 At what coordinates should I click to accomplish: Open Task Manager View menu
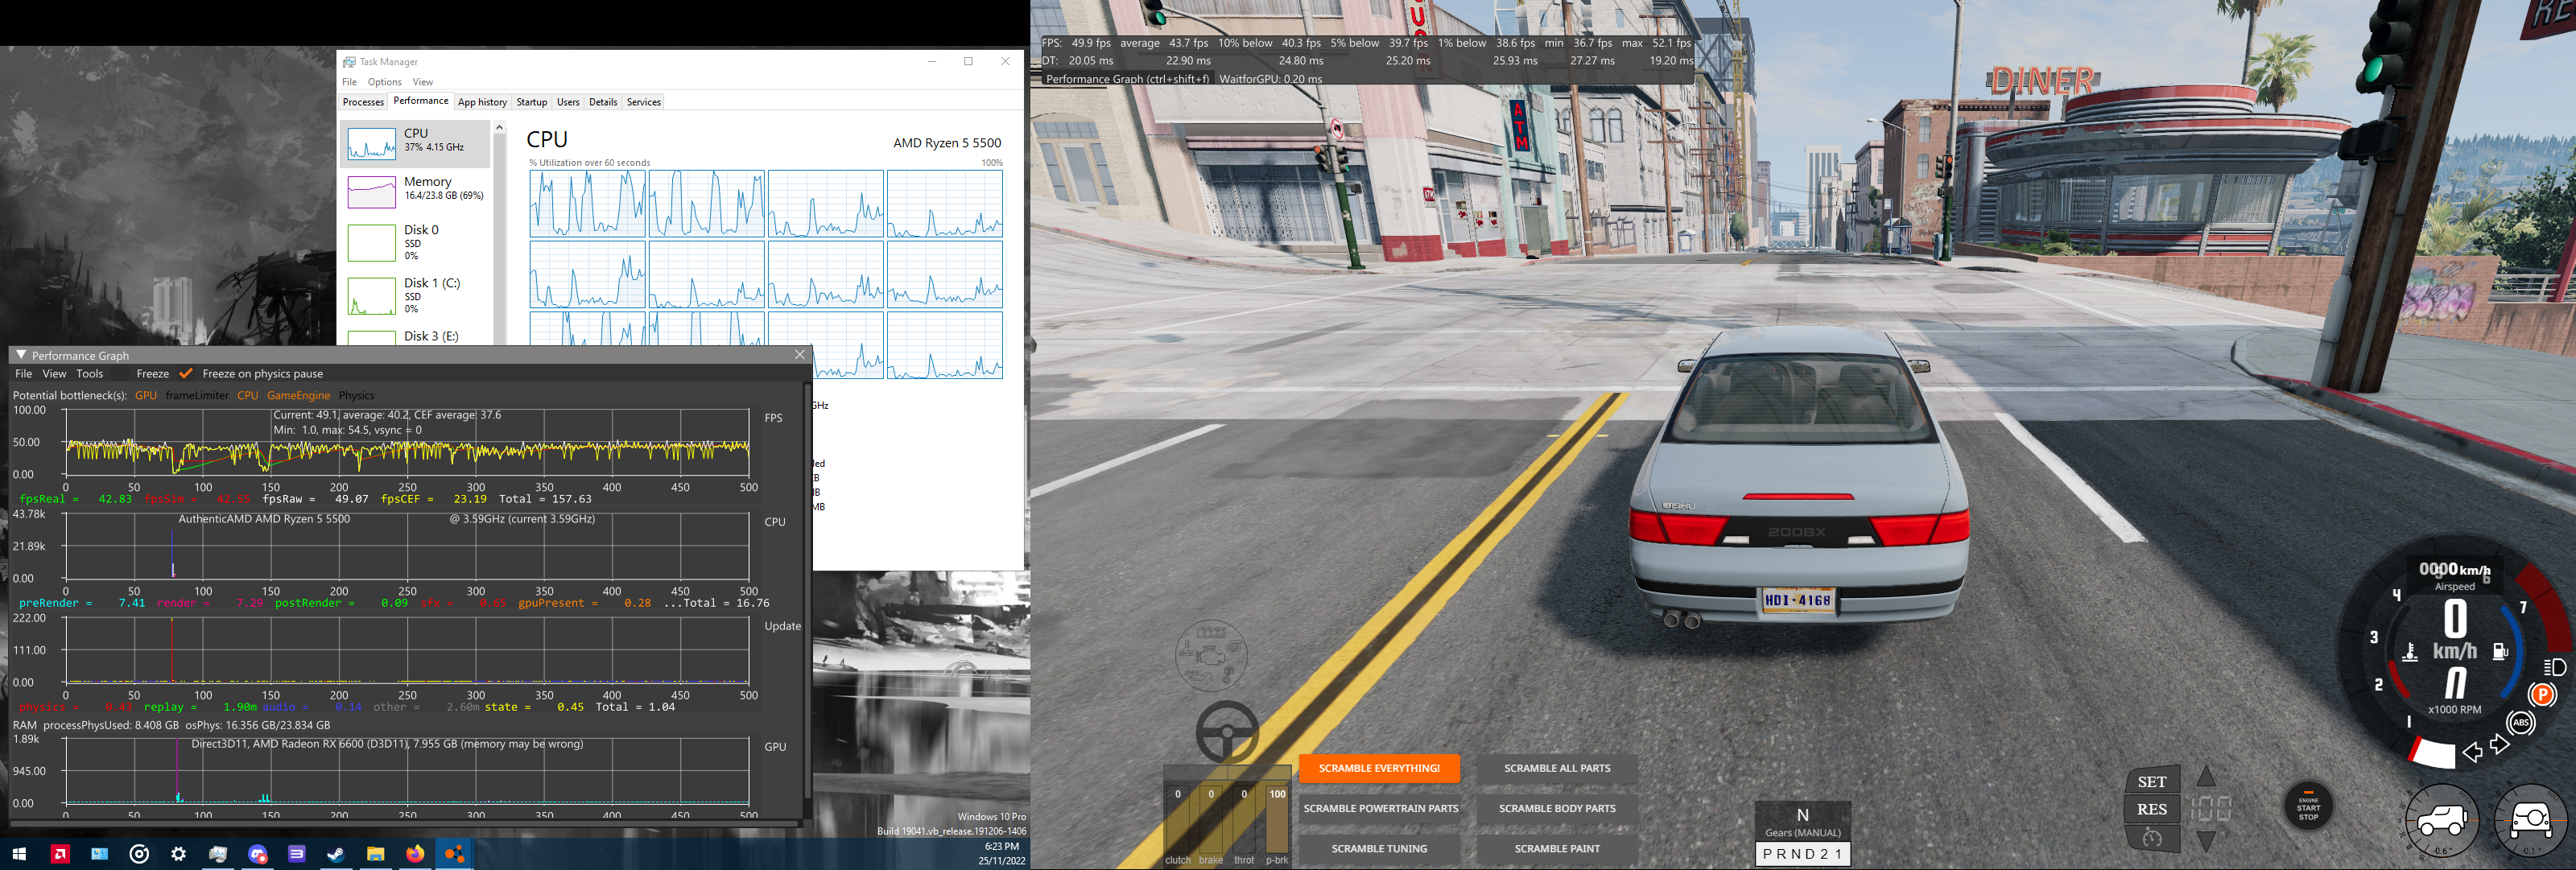(x=423, y=82)
